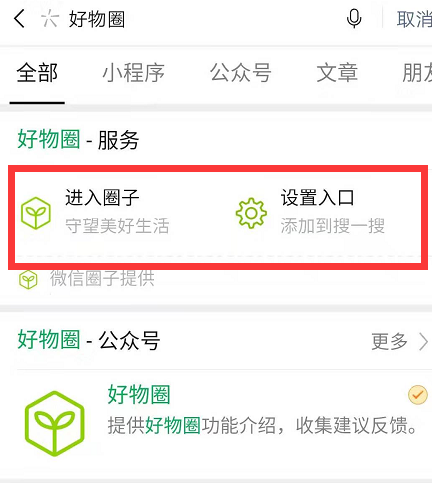Open the partially visible 朋友 tab
This screenshot has height=483, width=432.
(417, 73)
